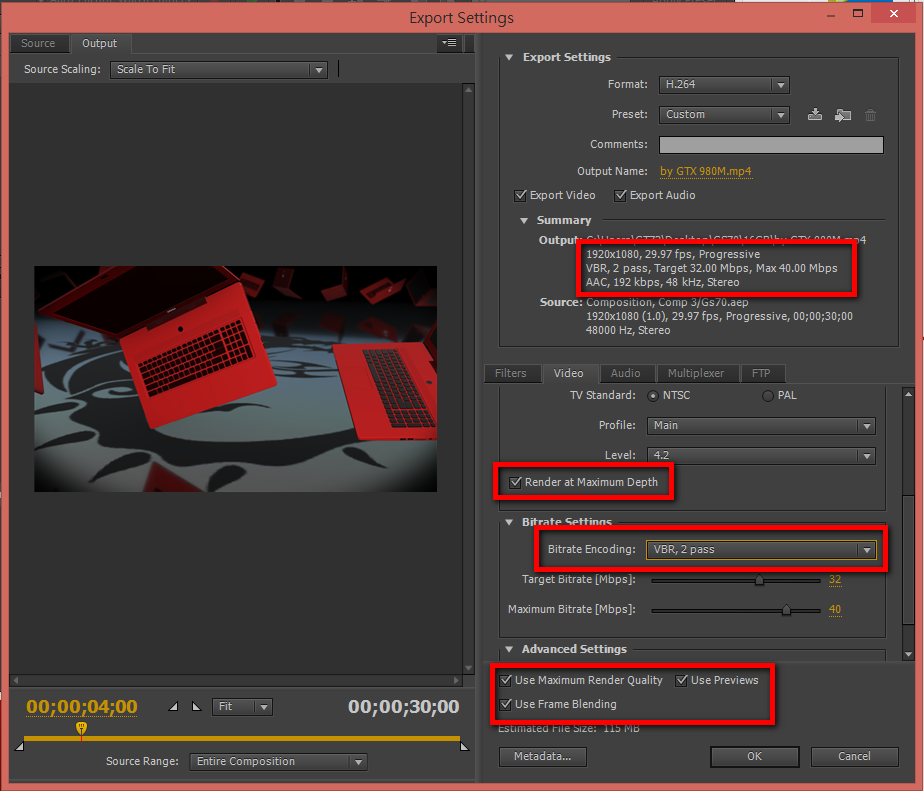This screenshot has height=791, width=924.
Task: Open the preview zoom Fit dropdown
Action: tap(242, 706)
